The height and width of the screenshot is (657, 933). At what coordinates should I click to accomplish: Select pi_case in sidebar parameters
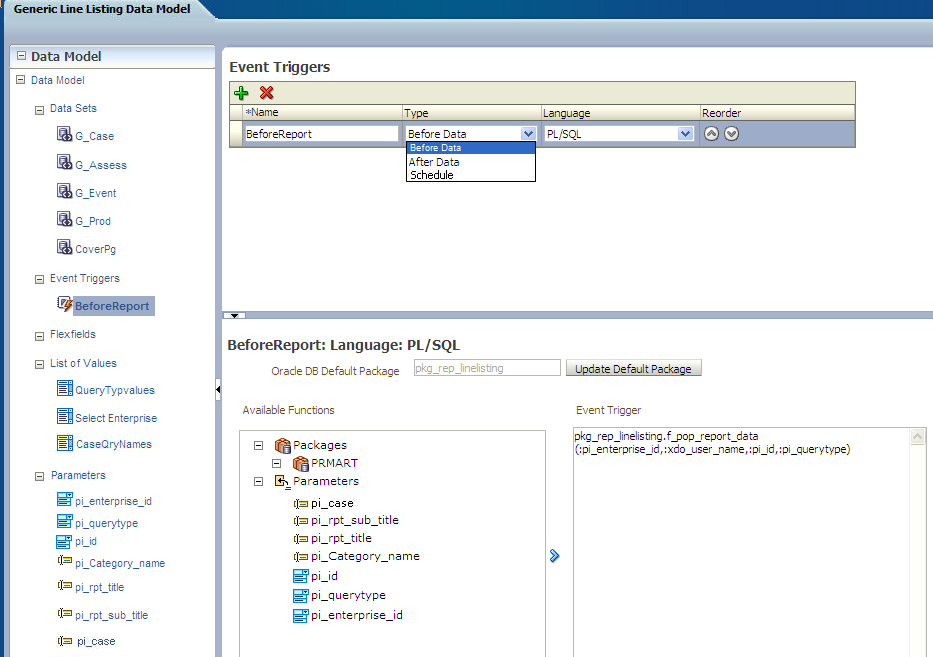(x=96, y=642)
